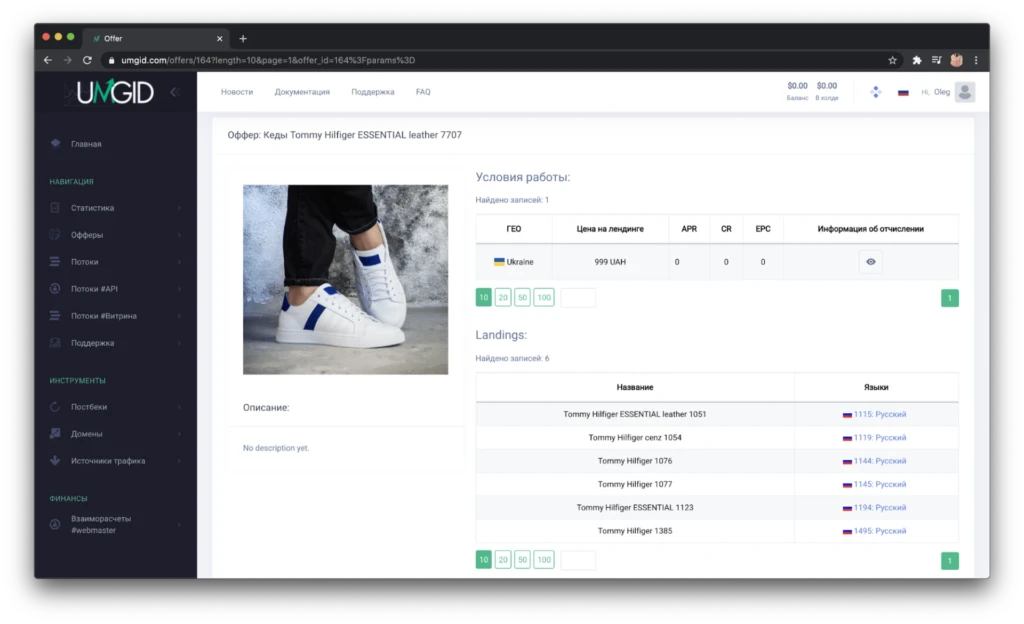Expand the Потоки submenu arrow
The height and width of the screenshot is (624, 1024).
180,262
